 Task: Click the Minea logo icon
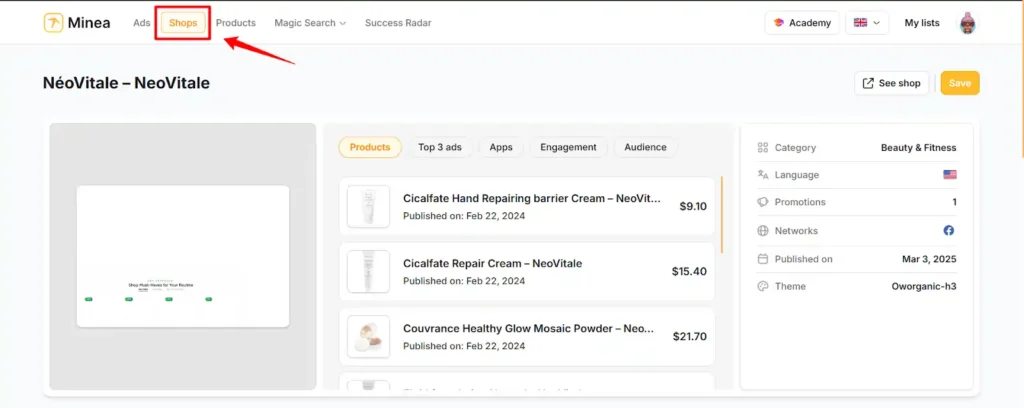54,23
